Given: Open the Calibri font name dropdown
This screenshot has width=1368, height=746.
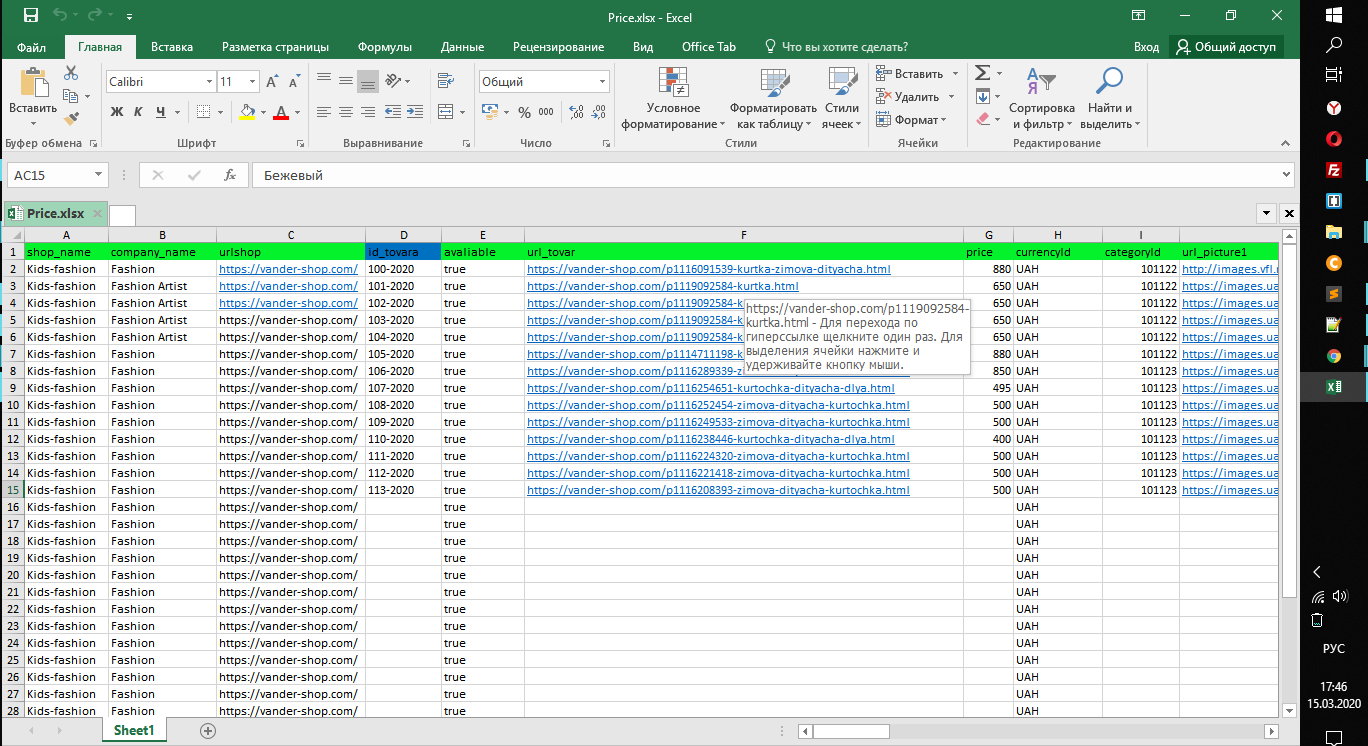Looking at the screenshot, I should tap(209, 82).
